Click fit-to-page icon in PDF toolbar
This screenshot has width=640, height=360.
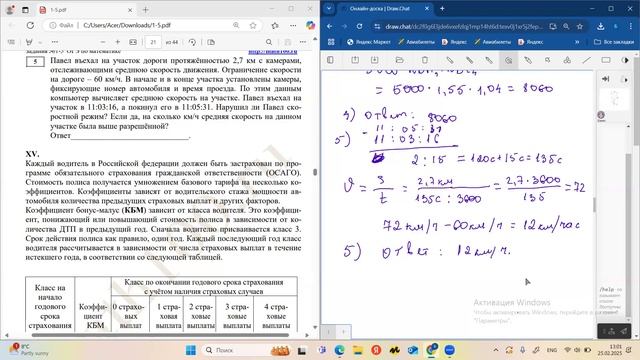pos(133,42)
